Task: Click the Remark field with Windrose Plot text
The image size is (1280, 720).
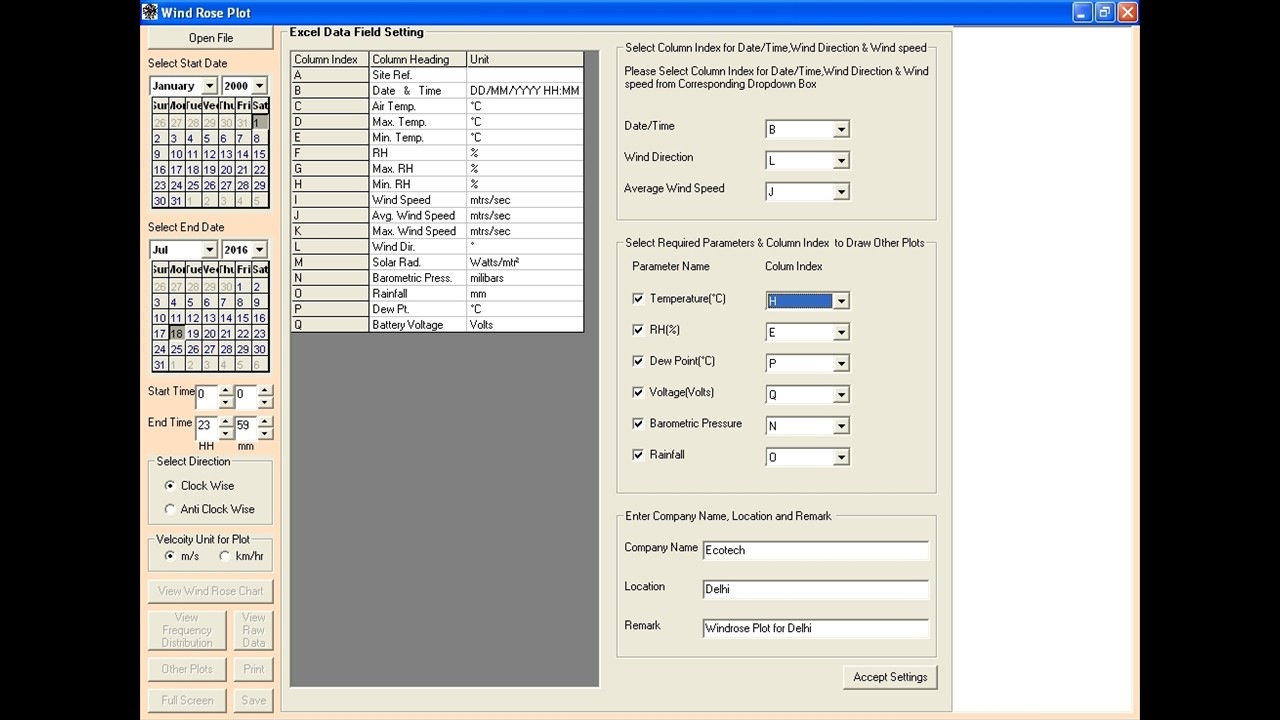Action: pyautogui.click(x=815, y=628)
